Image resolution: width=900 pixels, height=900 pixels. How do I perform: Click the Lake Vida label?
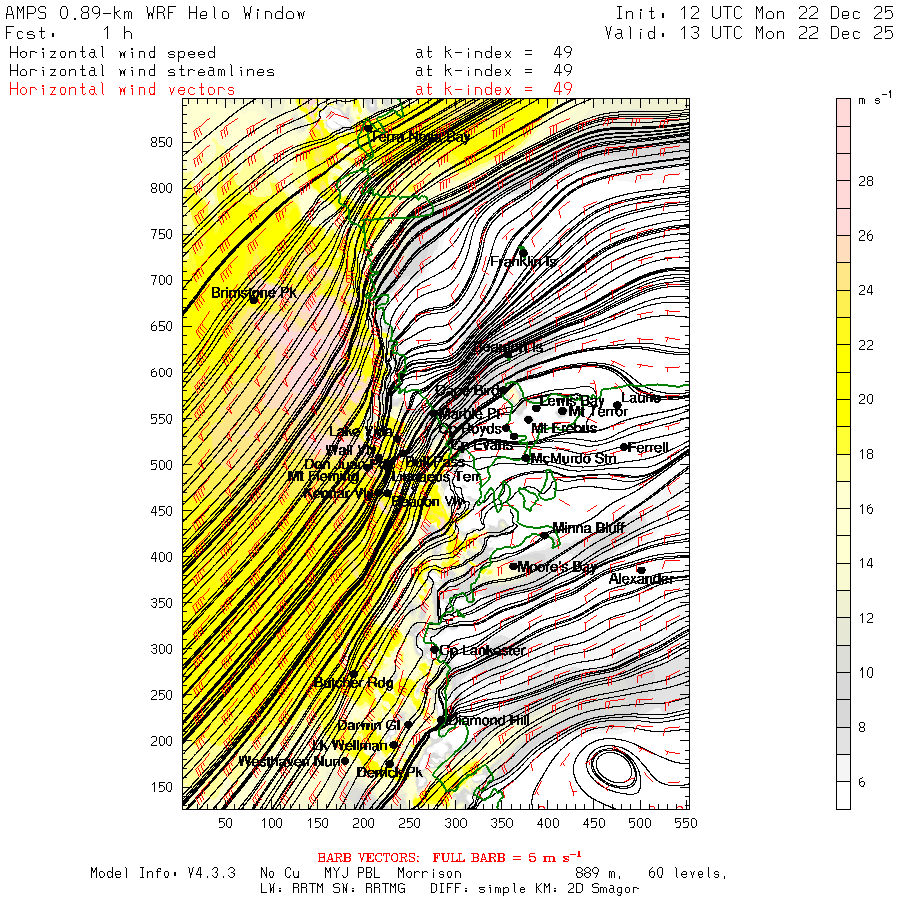360,432
